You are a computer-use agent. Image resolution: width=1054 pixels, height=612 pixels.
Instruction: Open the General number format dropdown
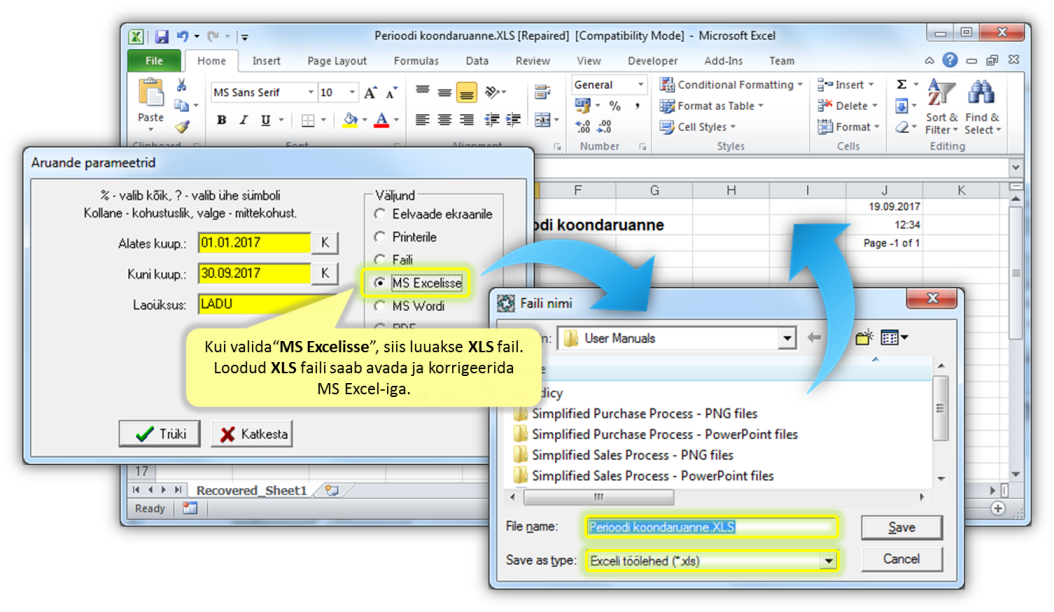click(640, 85)
